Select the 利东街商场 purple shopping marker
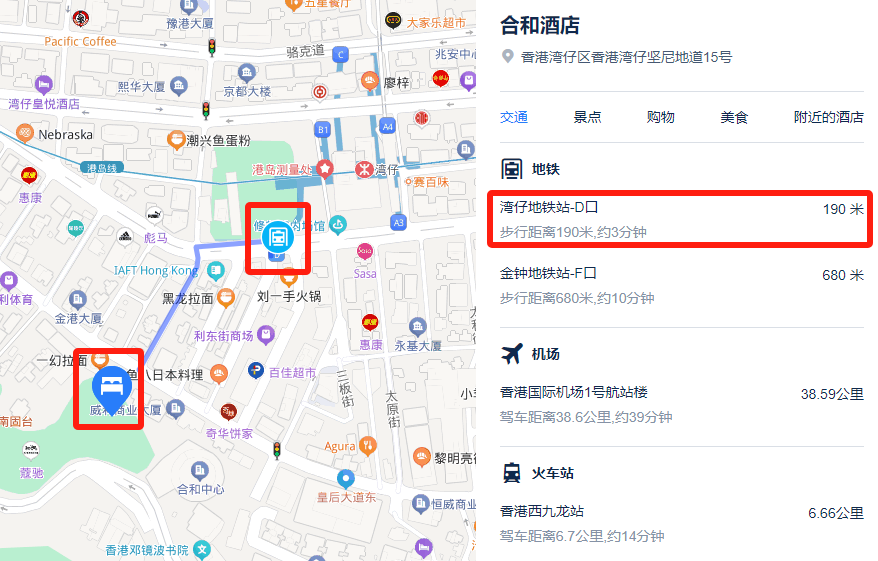The image size is (878, 561). (266, 335)
